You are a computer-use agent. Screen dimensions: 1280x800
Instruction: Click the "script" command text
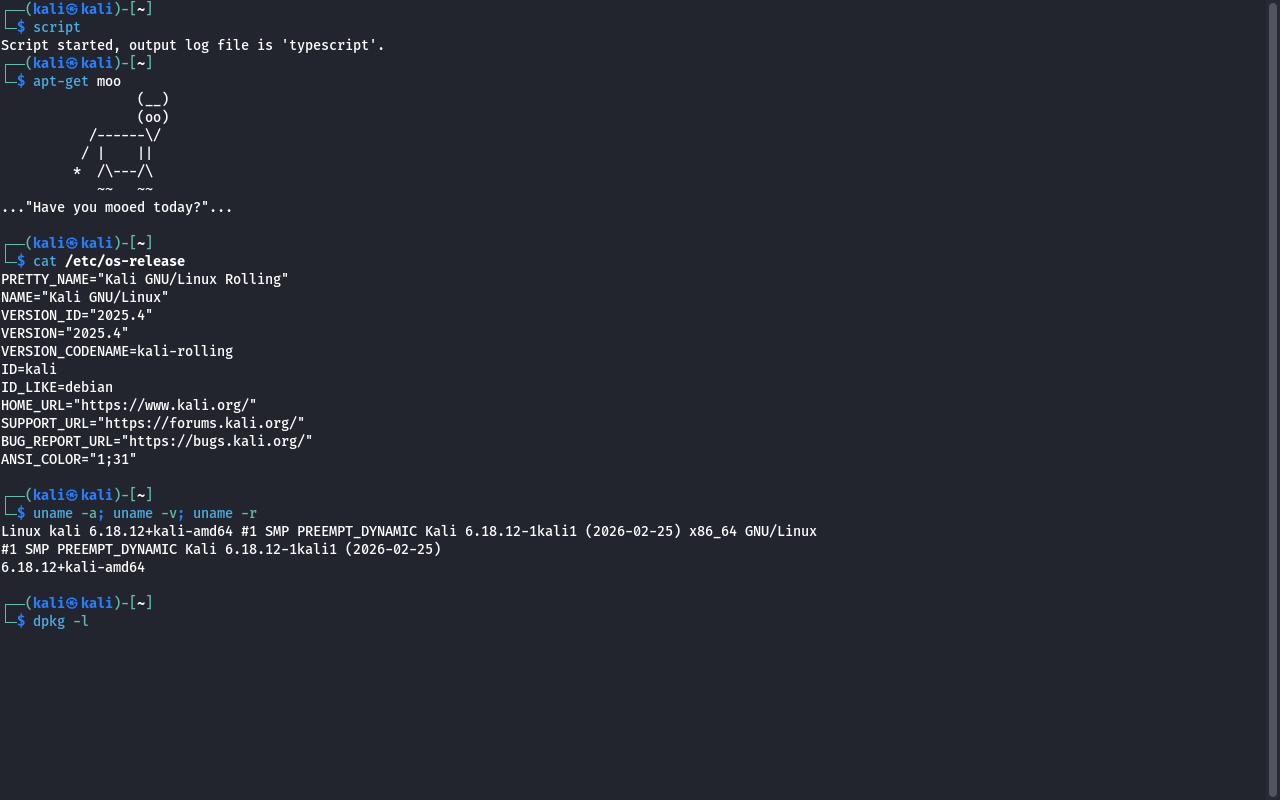pyautogui.click(x=56, y=27)
